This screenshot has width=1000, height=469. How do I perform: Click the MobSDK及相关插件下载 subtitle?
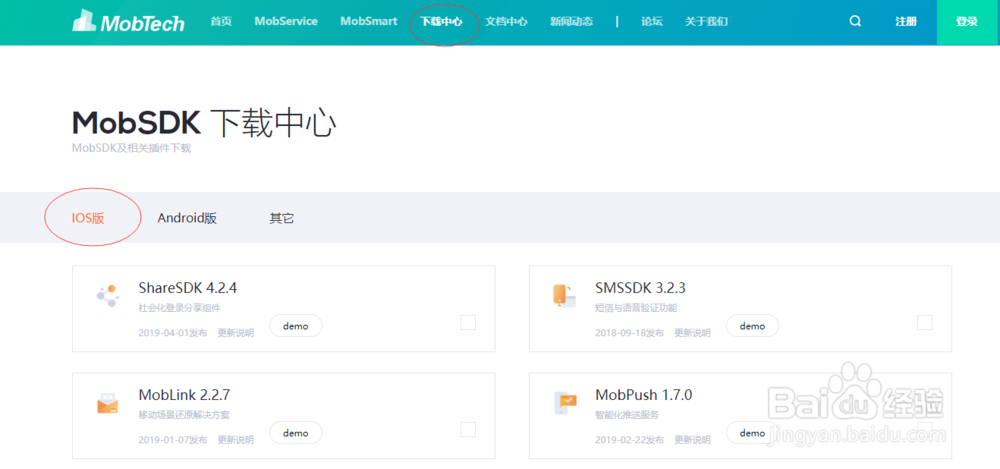coord(131,148)
